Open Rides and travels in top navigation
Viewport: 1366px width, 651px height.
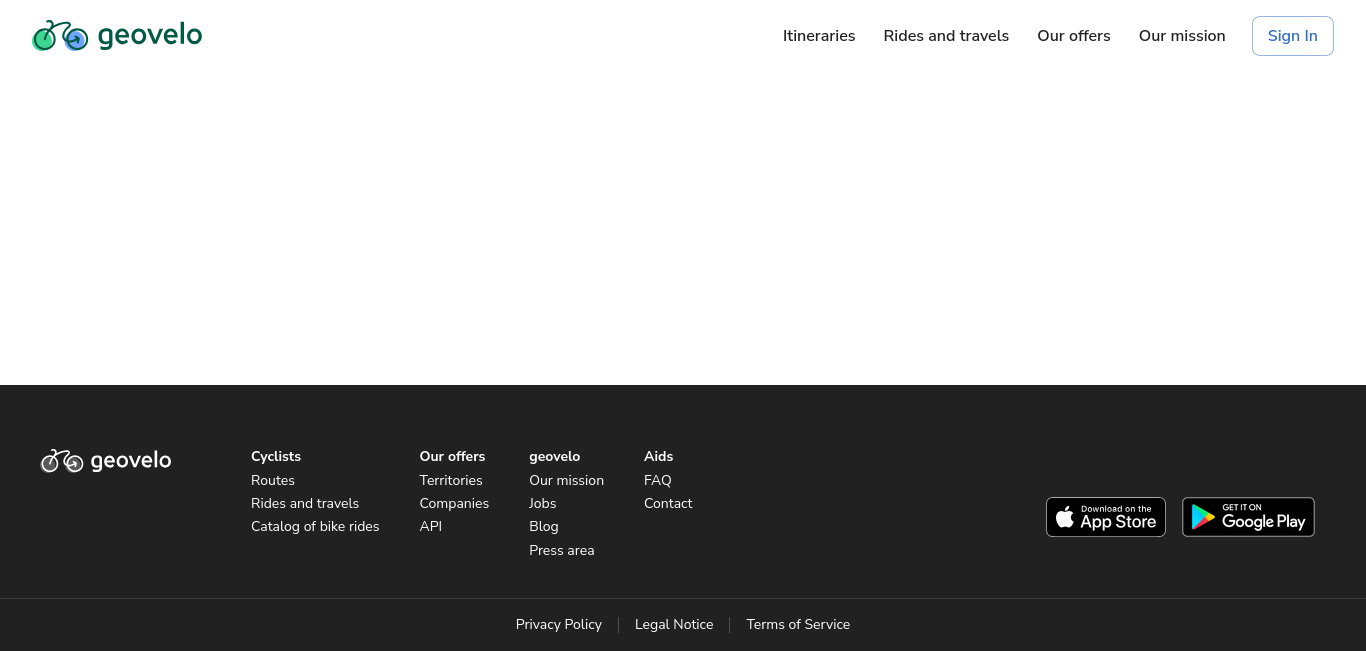(x=946, y=36)
